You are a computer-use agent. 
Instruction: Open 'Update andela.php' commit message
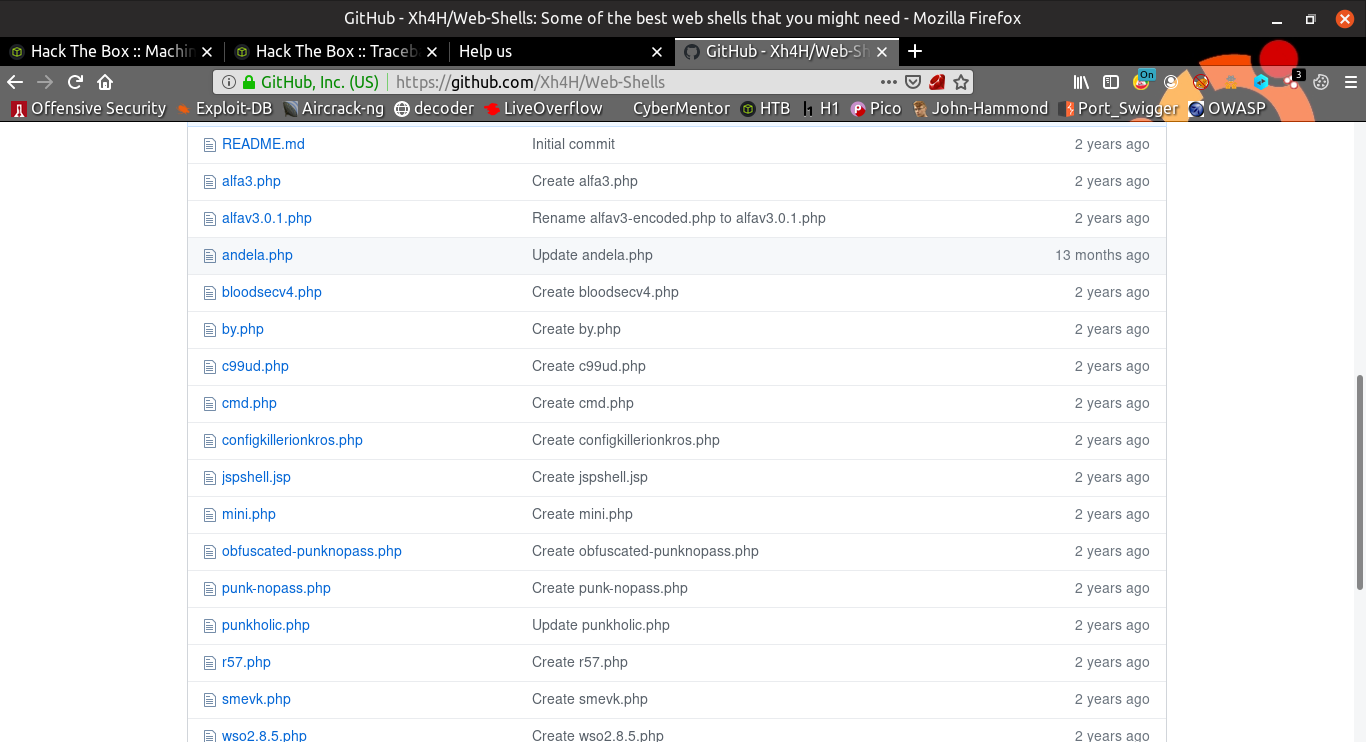[x=592, y=255]
